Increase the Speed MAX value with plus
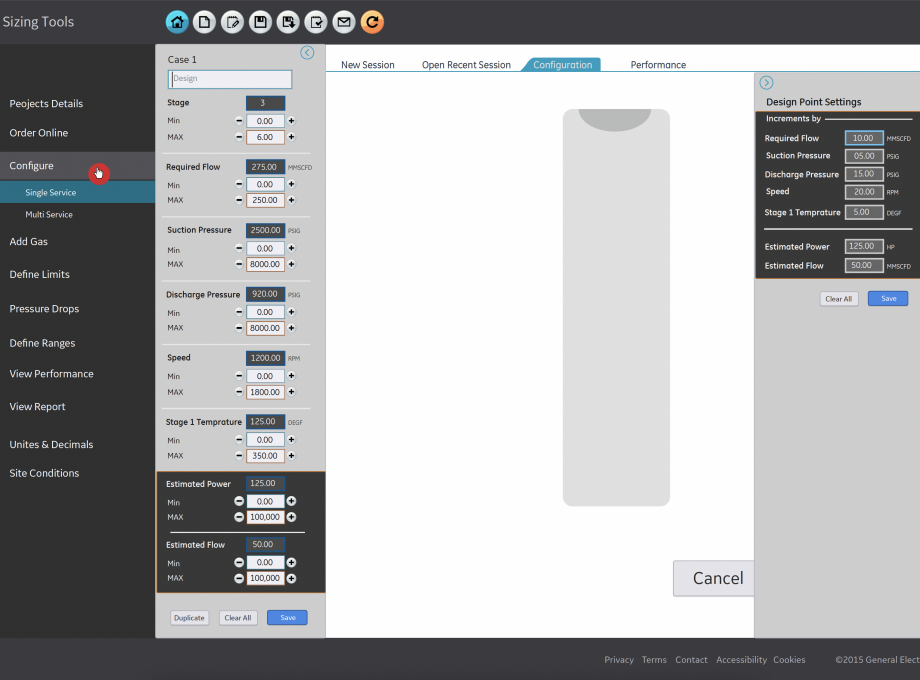920x680 pixels. pos(292,392)
